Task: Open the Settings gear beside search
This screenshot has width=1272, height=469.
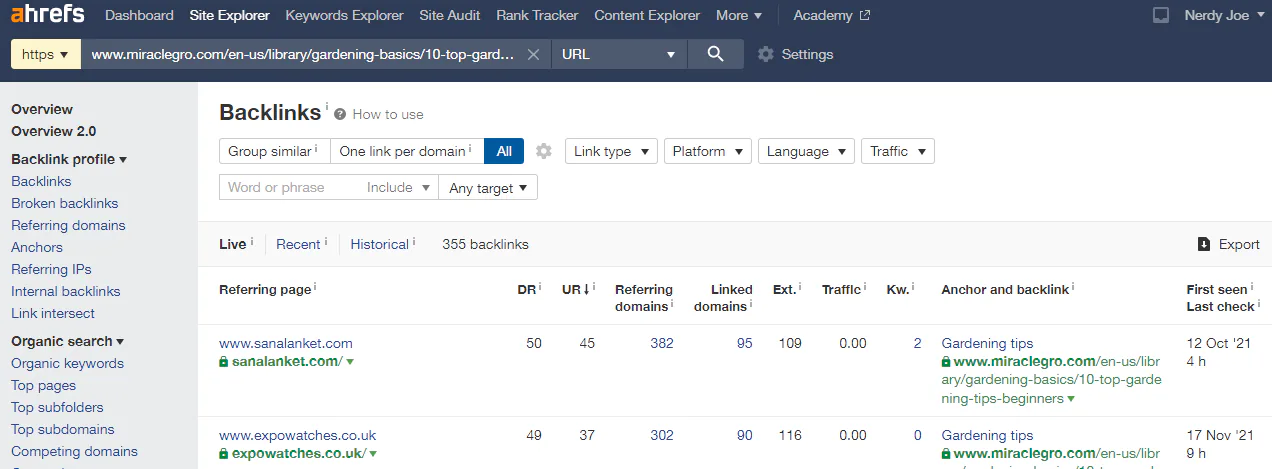Action: click(x=766, y=54)
